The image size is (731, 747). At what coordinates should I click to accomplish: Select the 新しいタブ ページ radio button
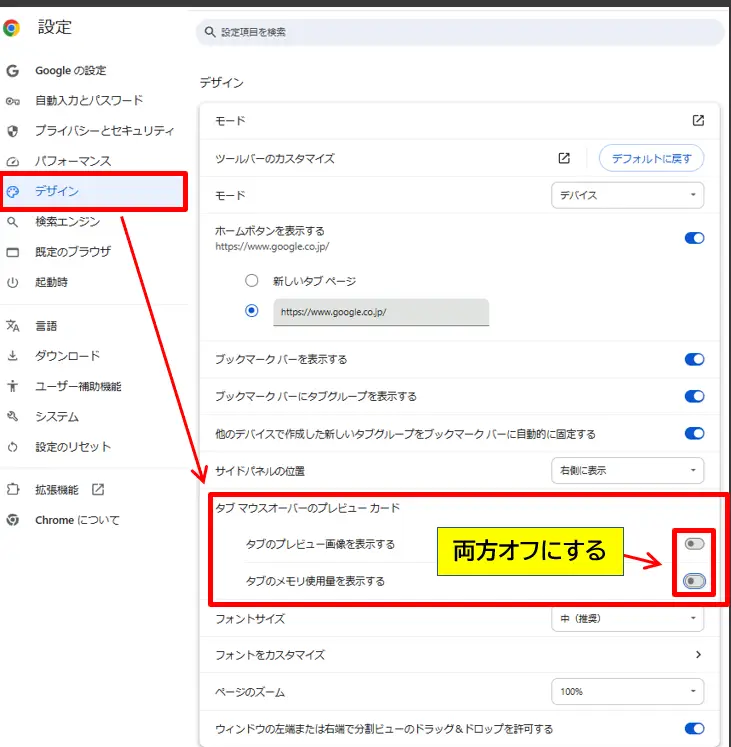(252, 281)
